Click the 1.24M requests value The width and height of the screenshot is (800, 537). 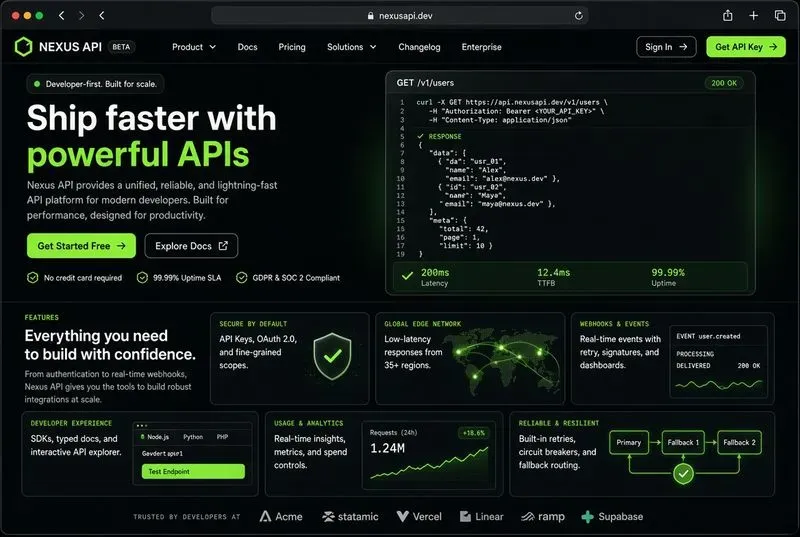coord(387,448)
